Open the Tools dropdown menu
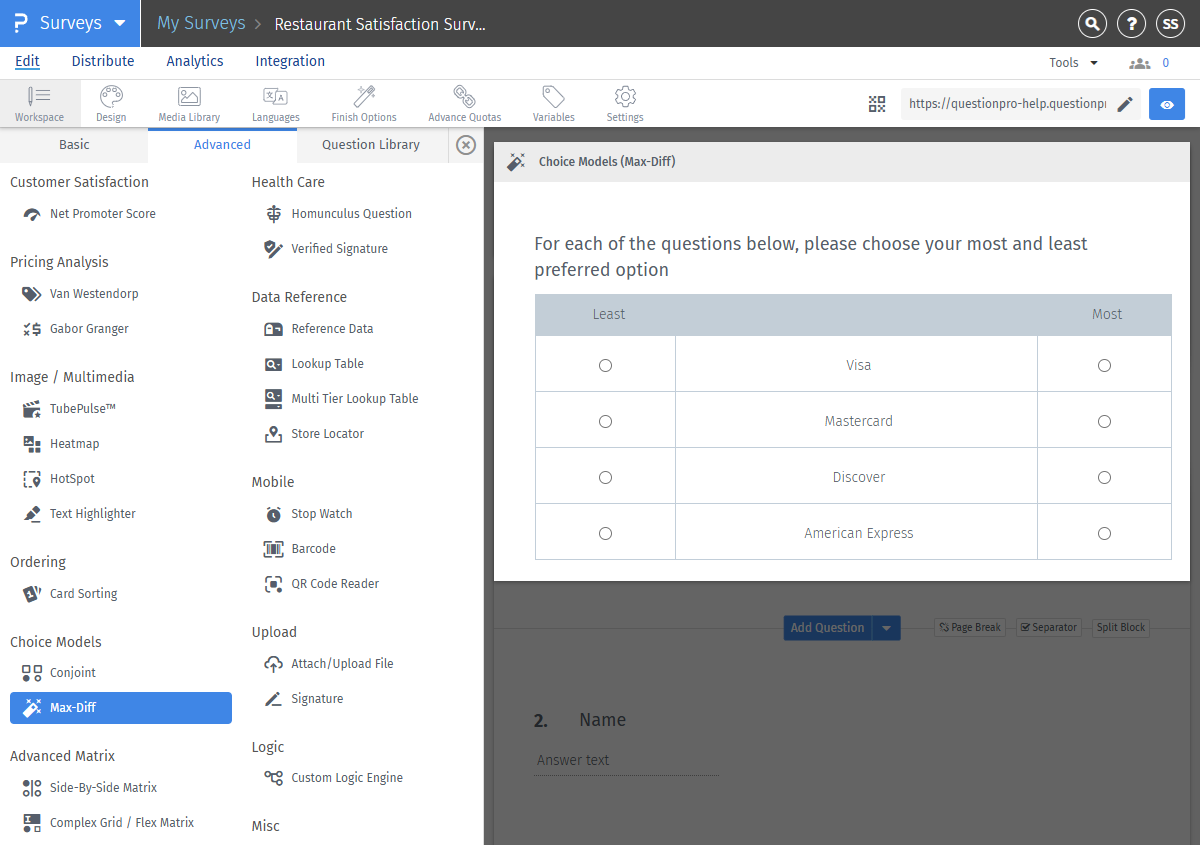This screenshot has width=1200, height=845. [x=1073, y=63]
